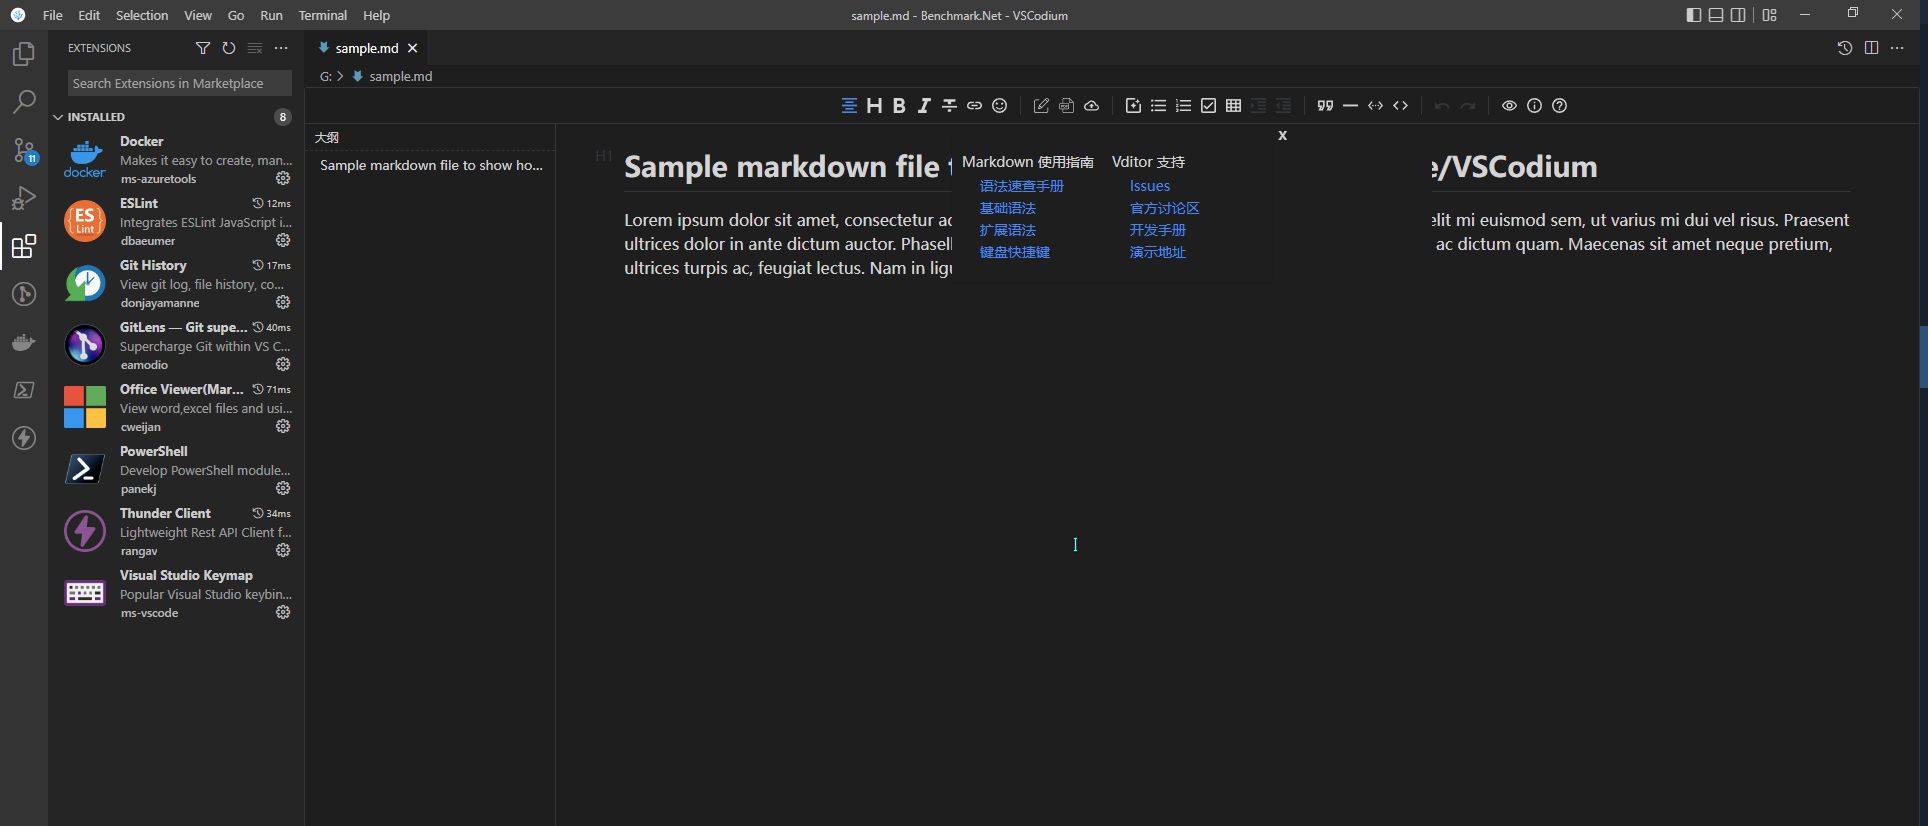1928x826 pixels.
Task: Open the Docker view in activity bar
Action: coord(24,342)
